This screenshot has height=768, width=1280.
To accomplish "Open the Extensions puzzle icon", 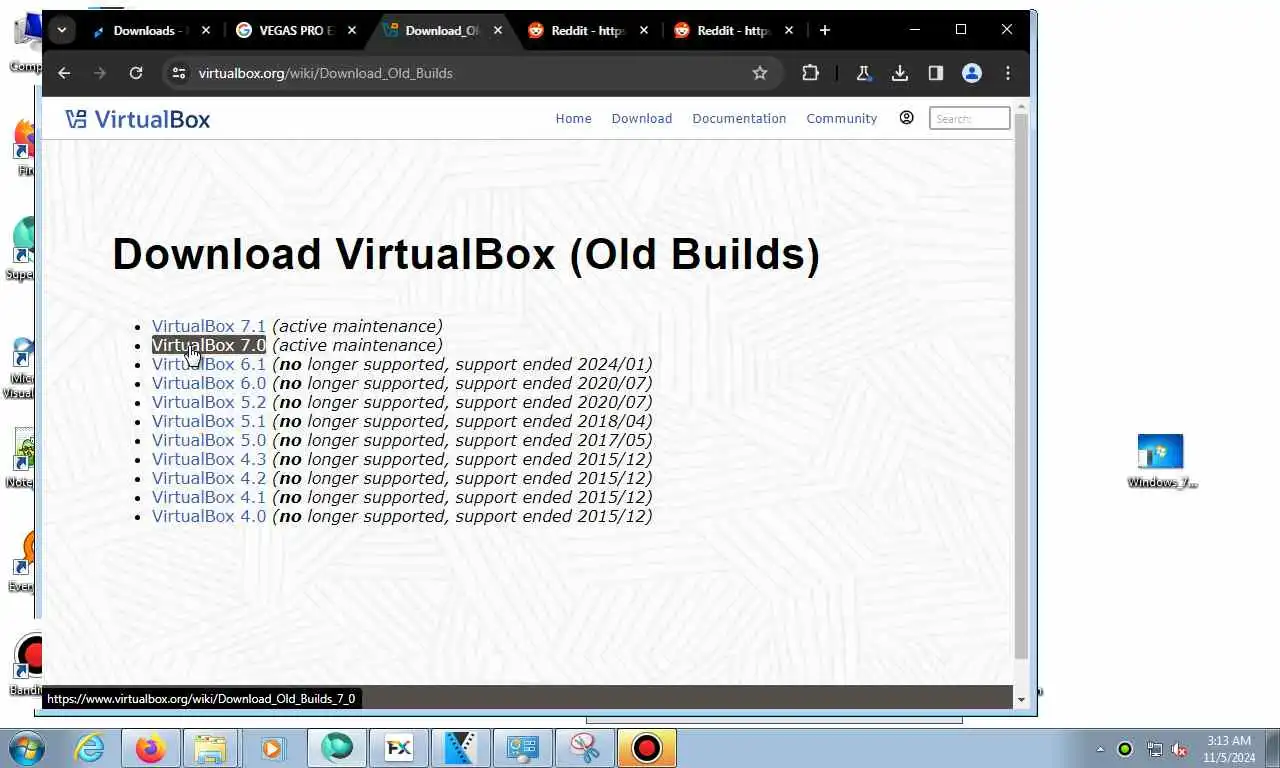I will (x=810, y=73).
